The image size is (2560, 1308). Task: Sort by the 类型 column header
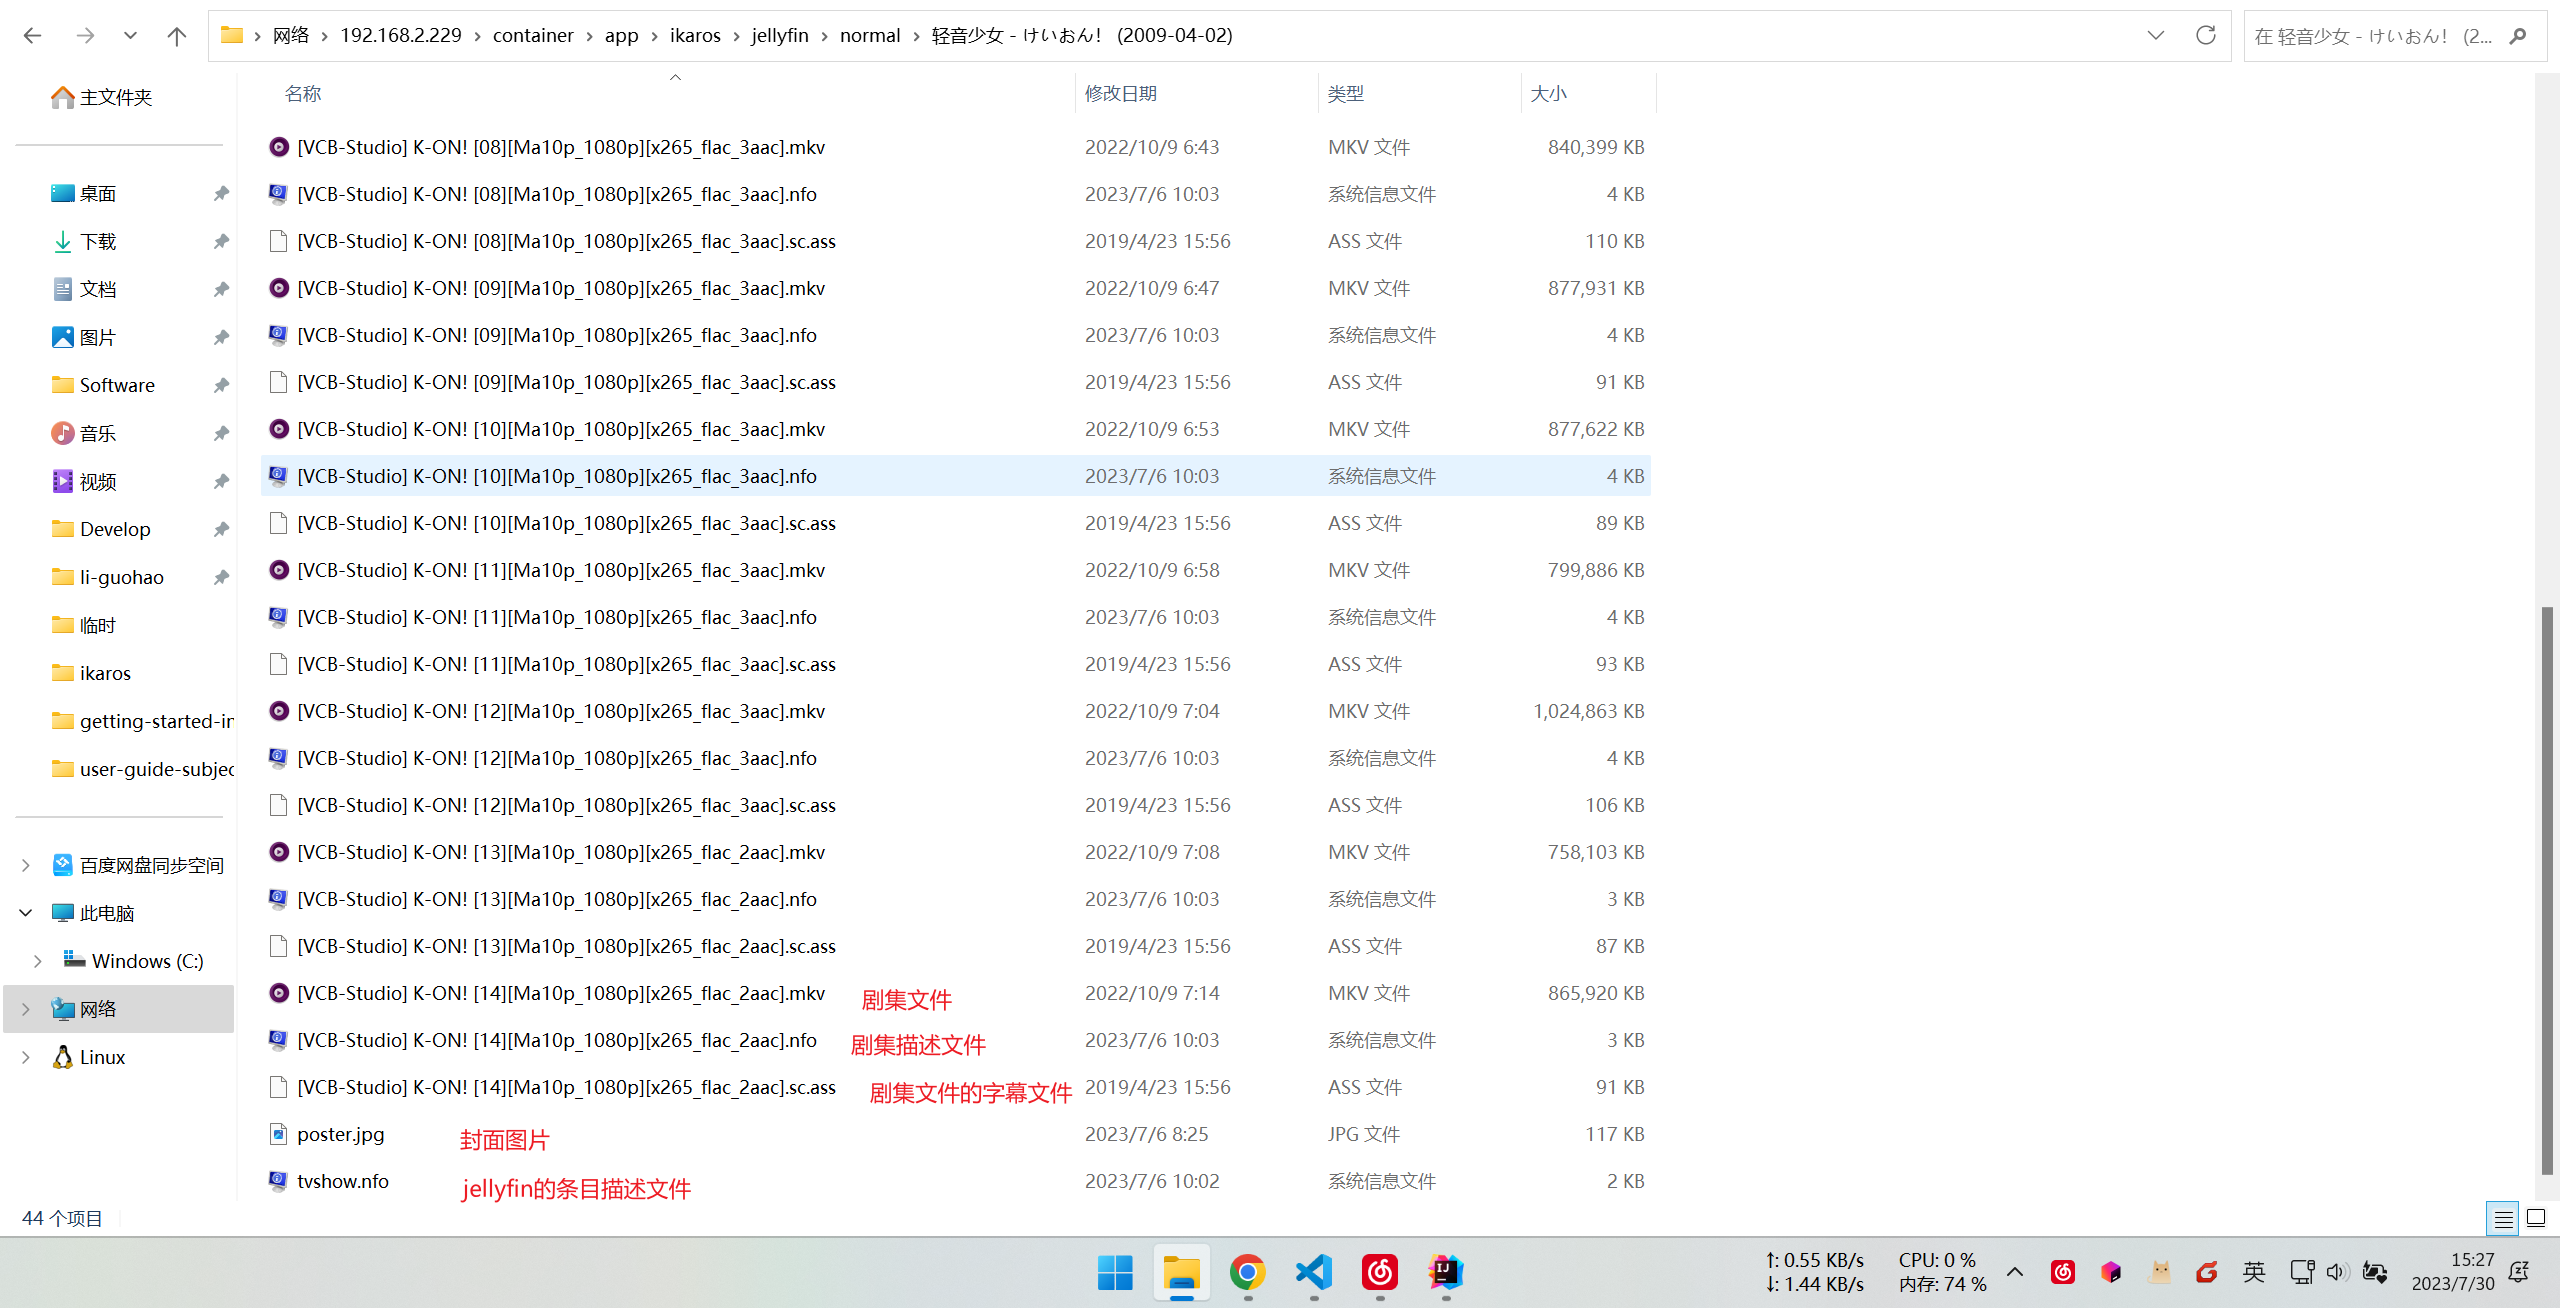pos(1346,93)
